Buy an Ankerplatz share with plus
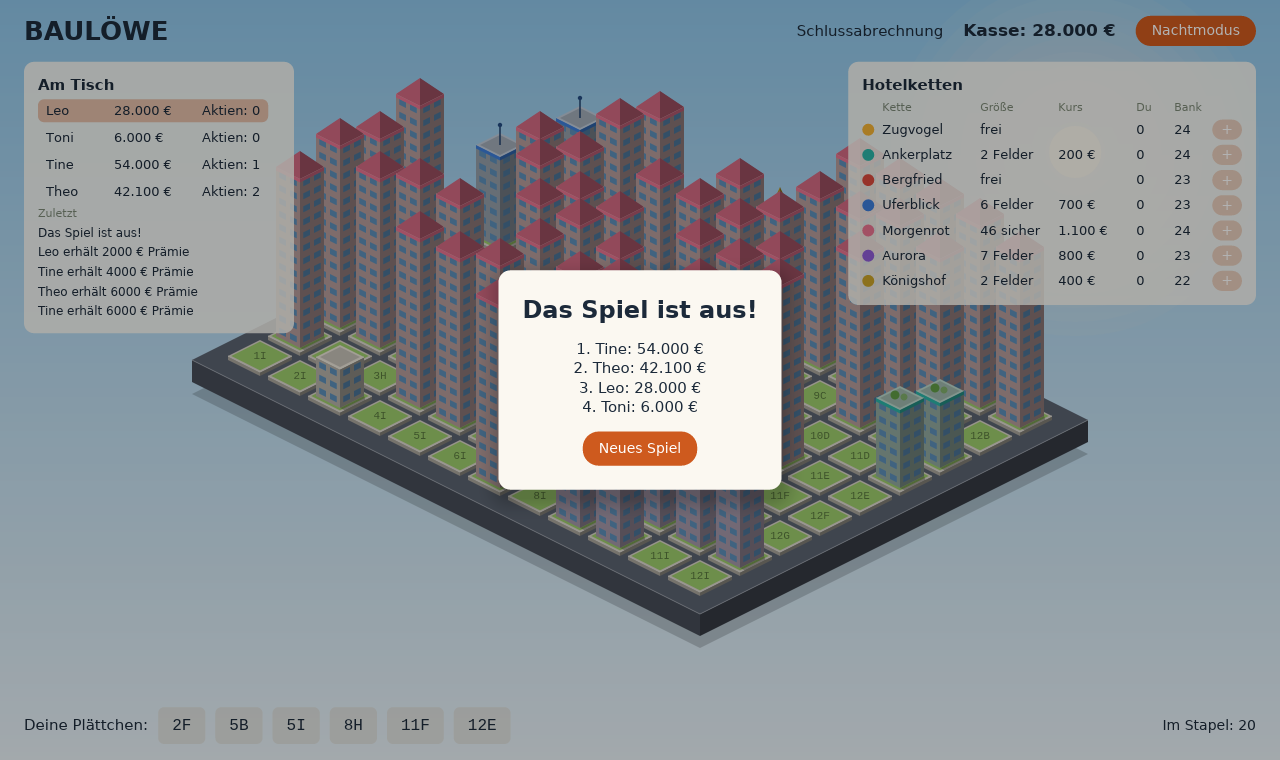This screenshot has height=760, width=1280. click(x=1227, y=155)
